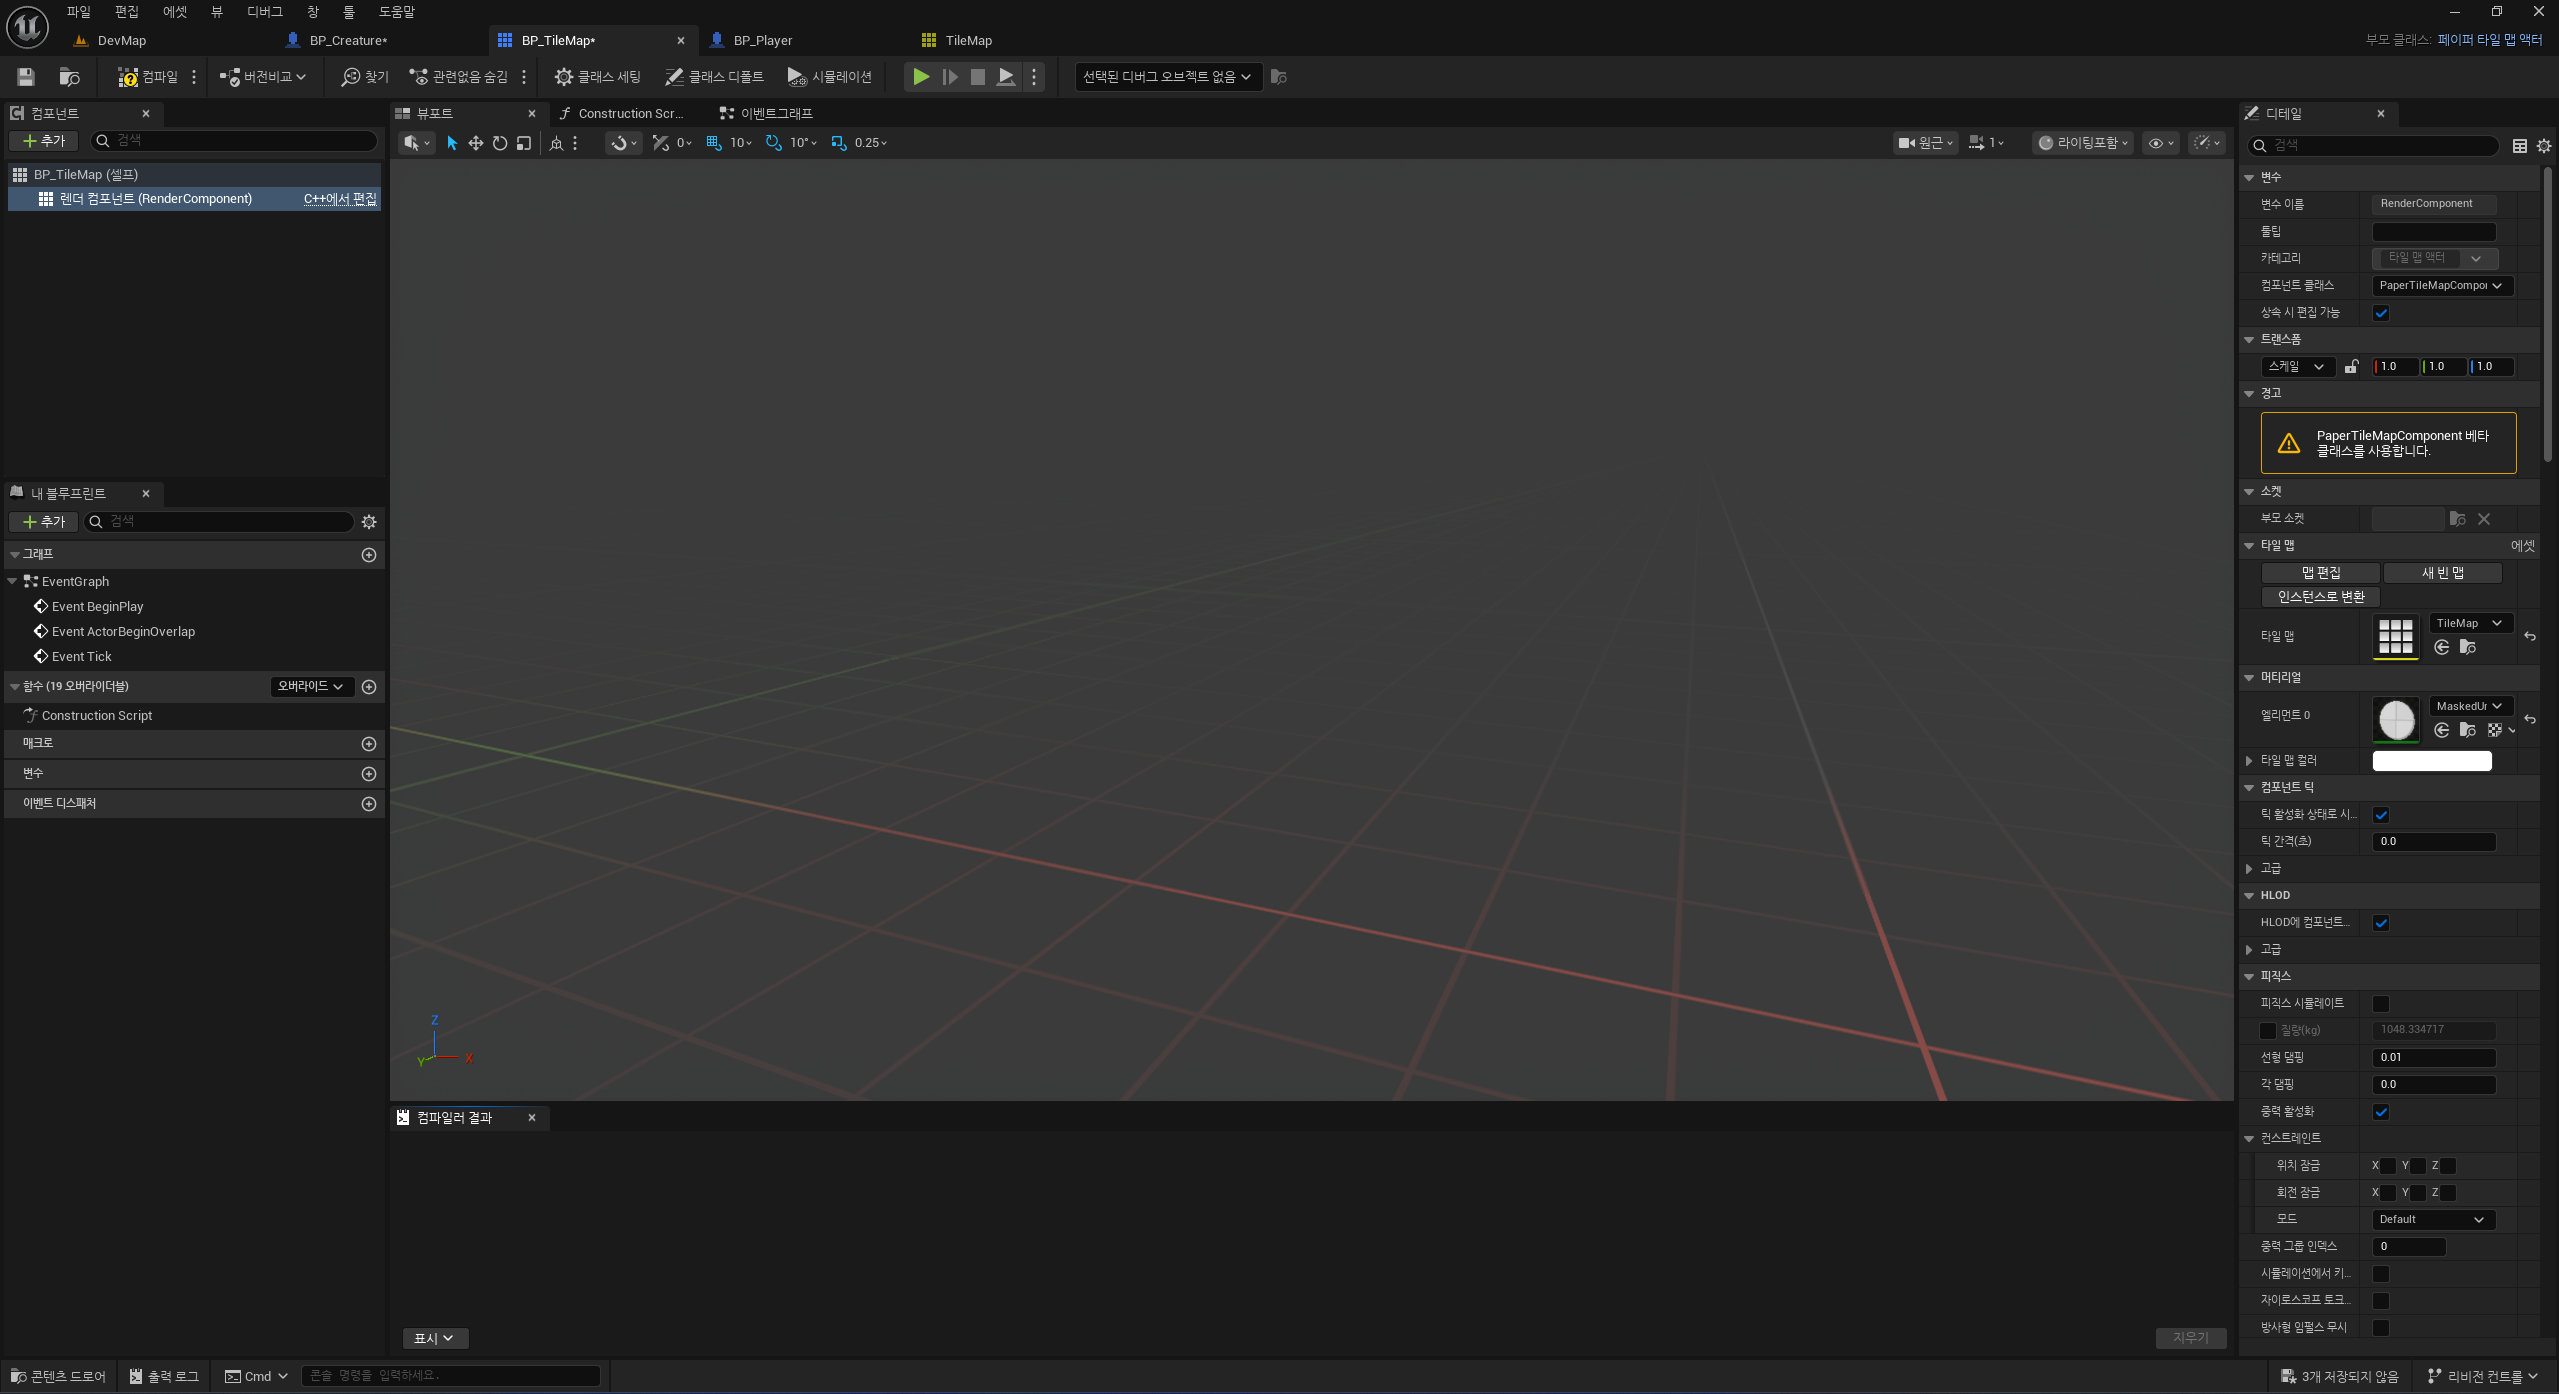Open the debug object selector dropdown
This screenshot has height=1394, width=2559.
point(1167,77)
